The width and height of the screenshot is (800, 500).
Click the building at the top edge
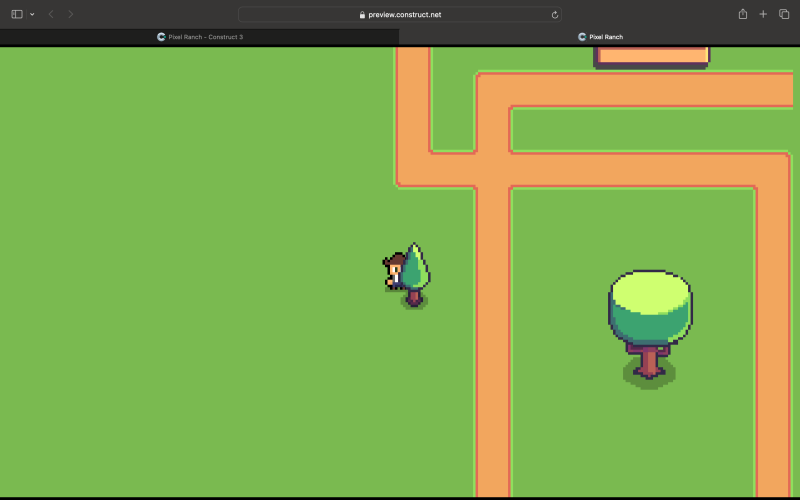[x=652, y=57]
